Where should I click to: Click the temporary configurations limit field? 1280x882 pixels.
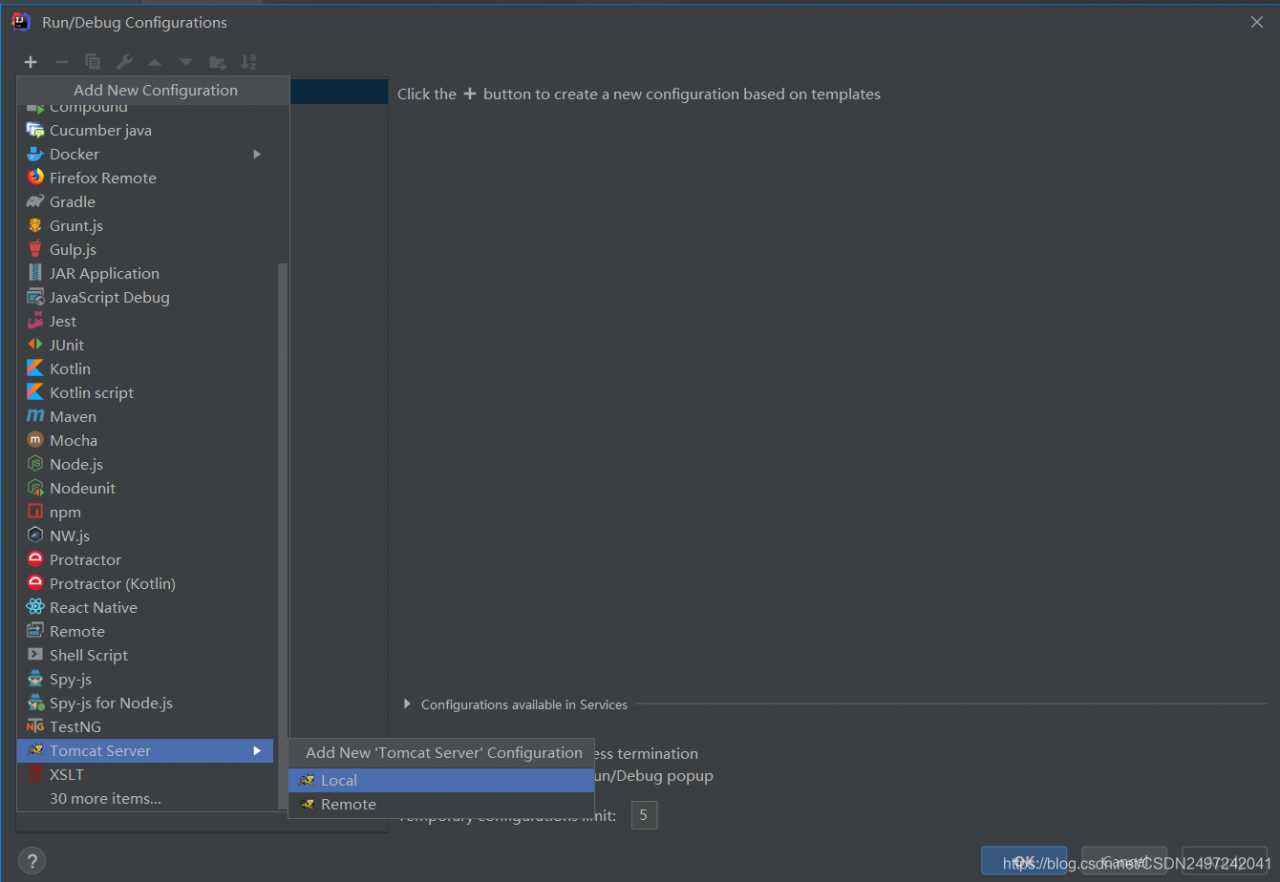coord(644,815)
